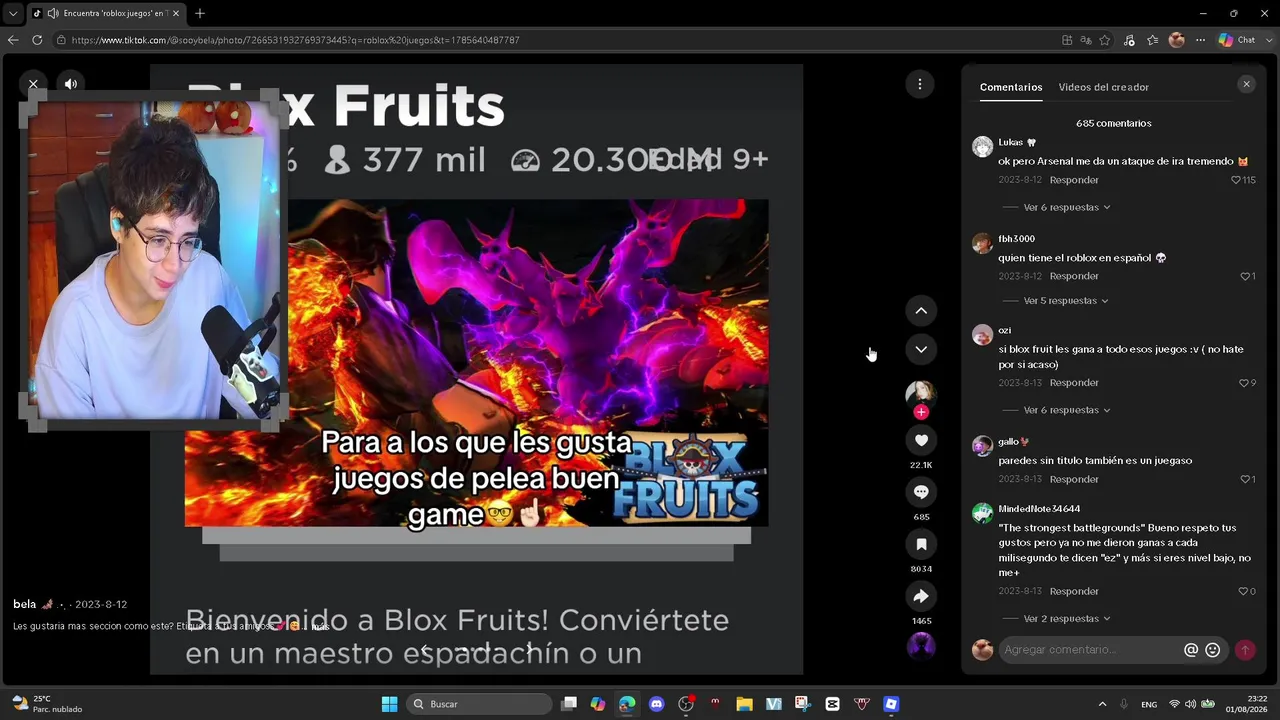Open the Copilot Chat button
1280x720 pixels.
pos(1237,40)
